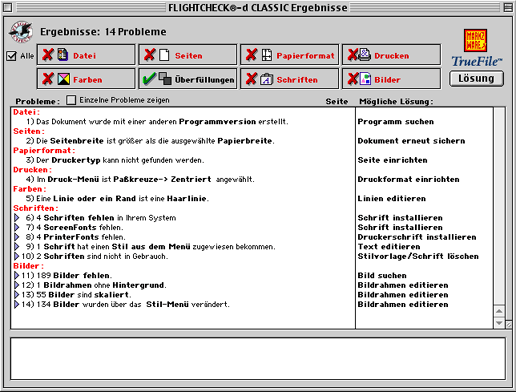Image resolution: width=516 pixels, height=392 pixels.
Task: Click the red X next to Seiten
Action: click(x=150, y=55)
